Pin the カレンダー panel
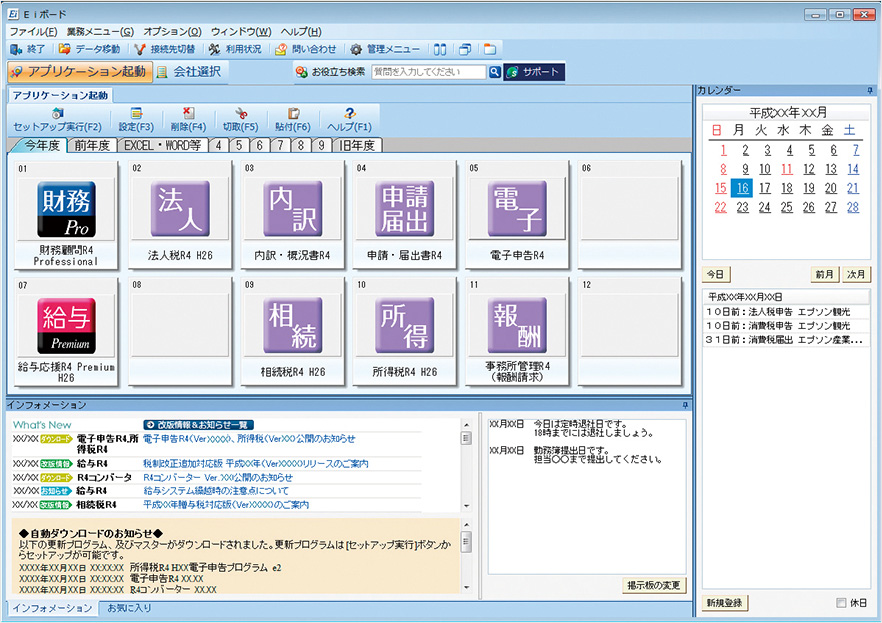This screenshot has height=623, width=882. coord(869,91)
